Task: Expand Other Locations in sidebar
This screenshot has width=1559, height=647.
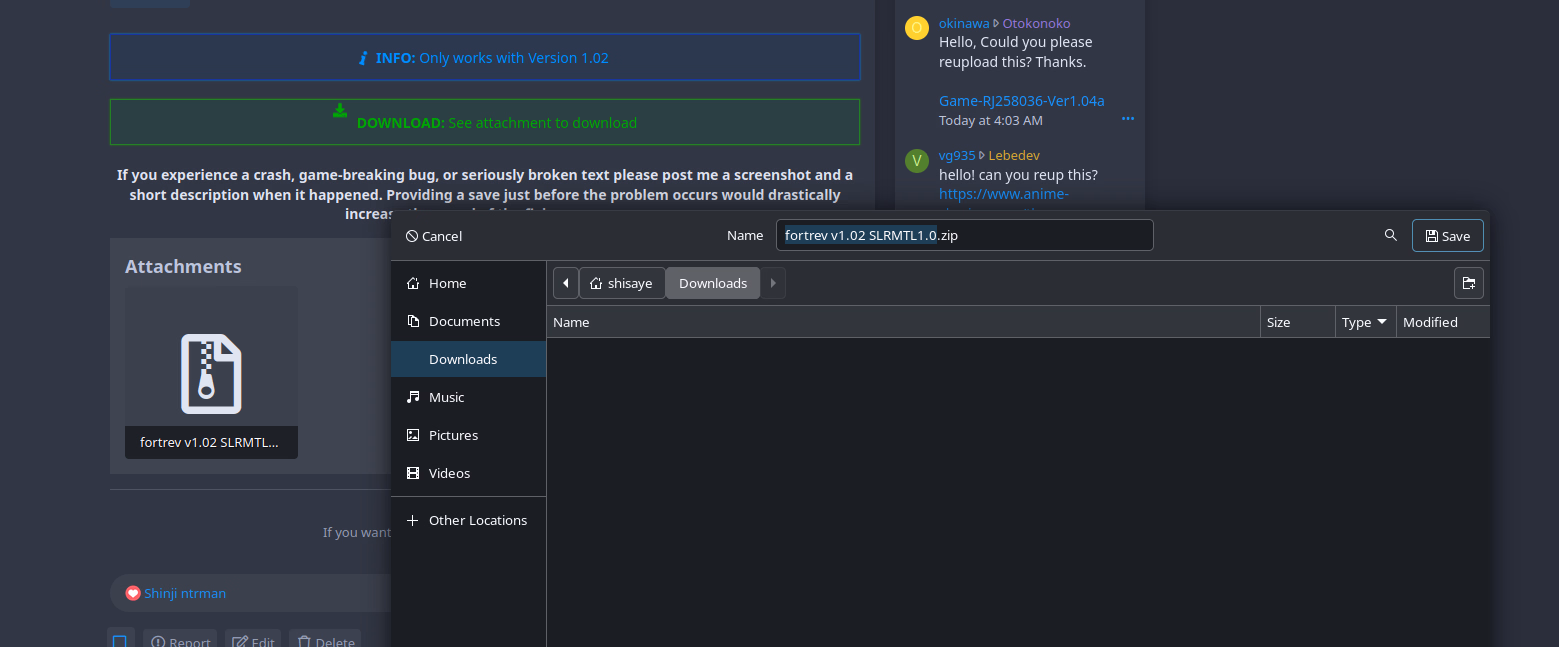Action: (468, 520)
